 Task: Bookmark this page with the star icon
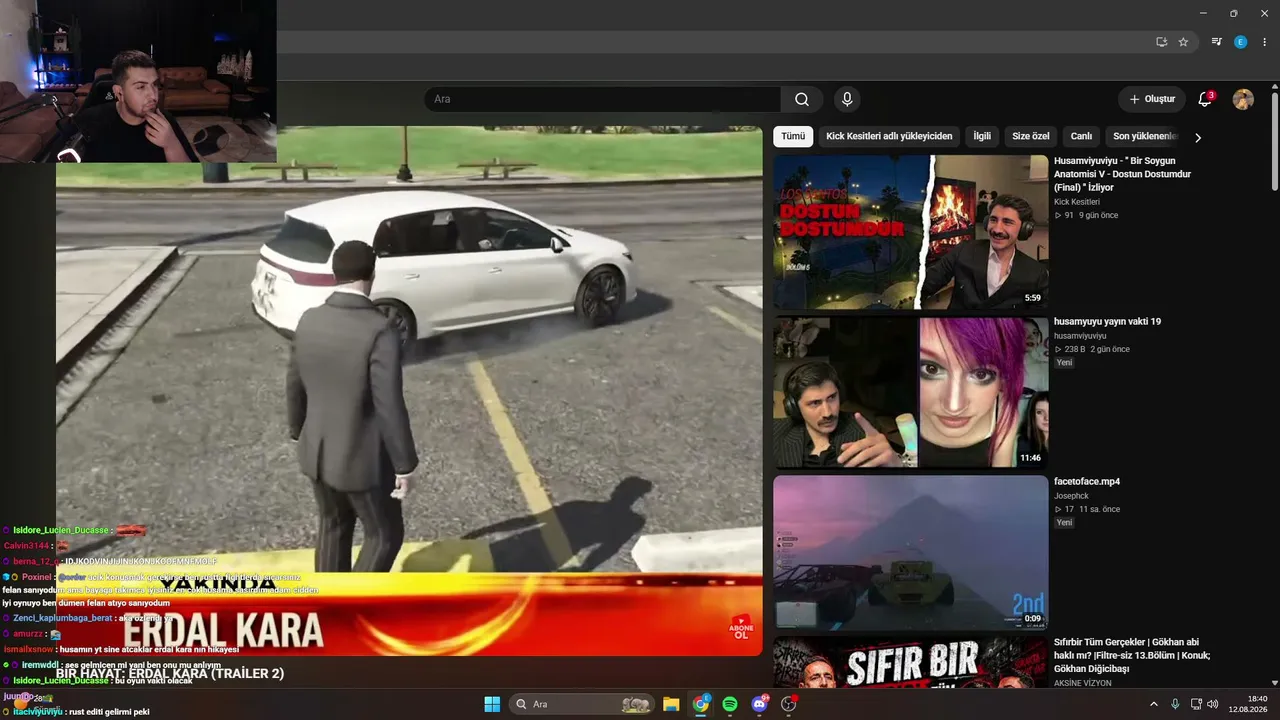pos(1183,42)
